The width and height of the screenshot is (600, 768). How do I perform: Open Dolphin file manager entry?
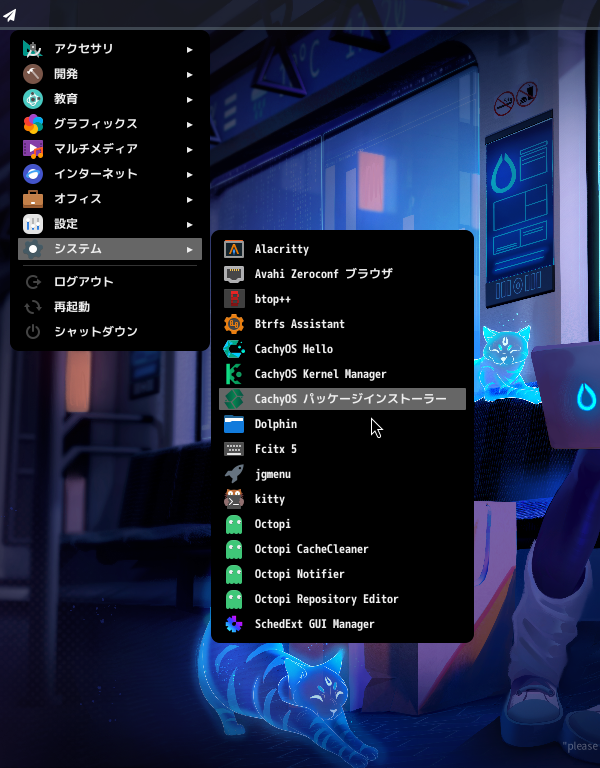click(x=342, y=424)
